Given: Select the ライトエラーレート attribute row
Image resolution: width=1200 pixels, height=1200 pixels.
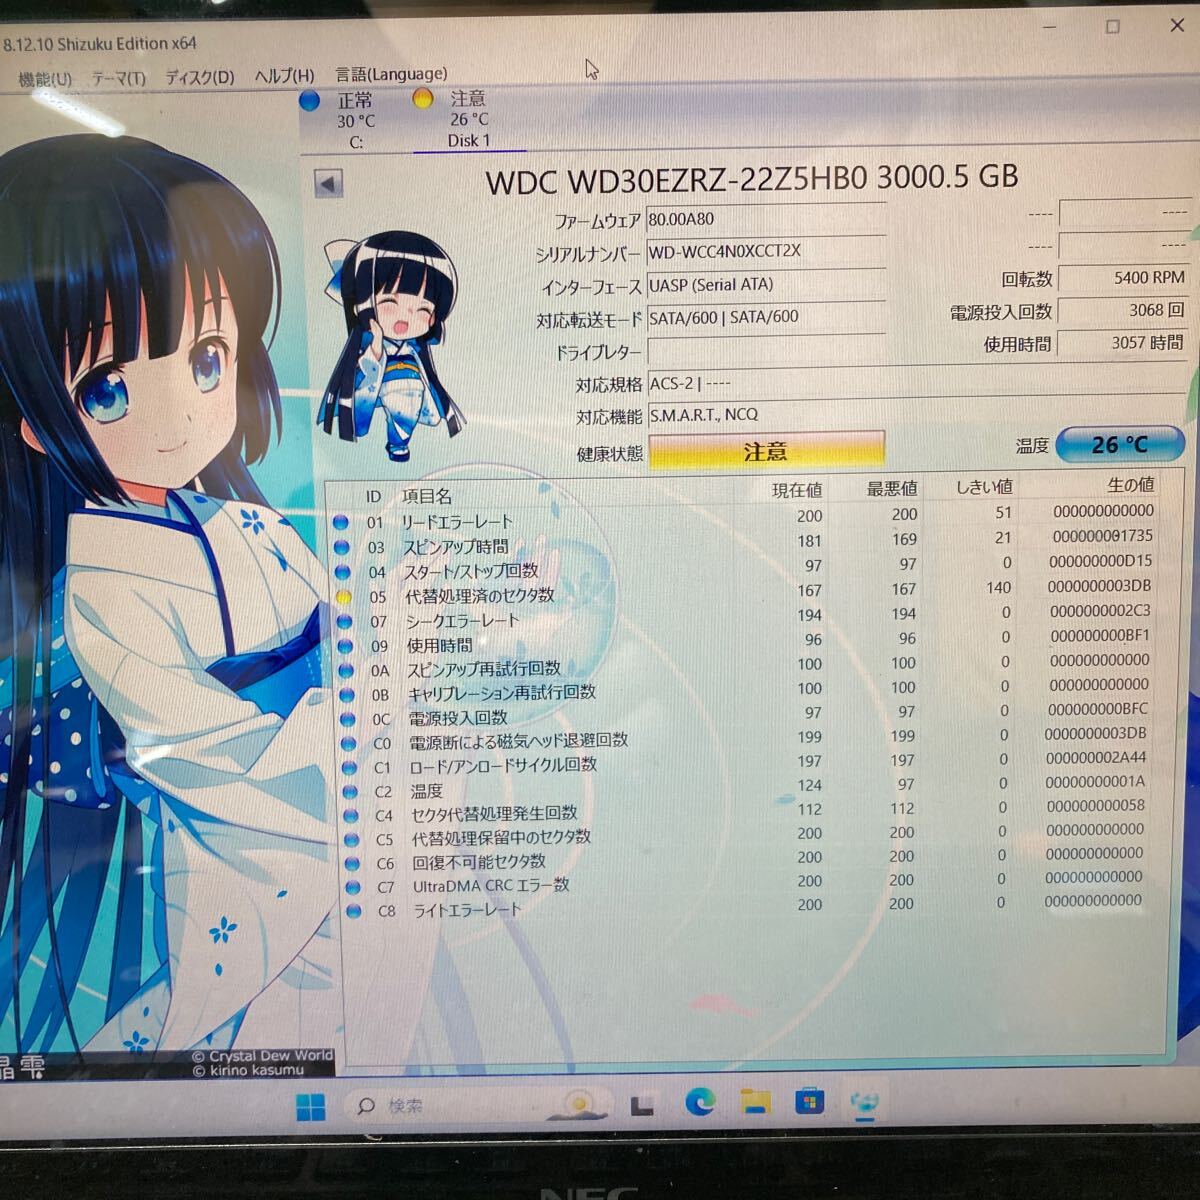Looking at the screenshot, I should click(x=750, y=906).
